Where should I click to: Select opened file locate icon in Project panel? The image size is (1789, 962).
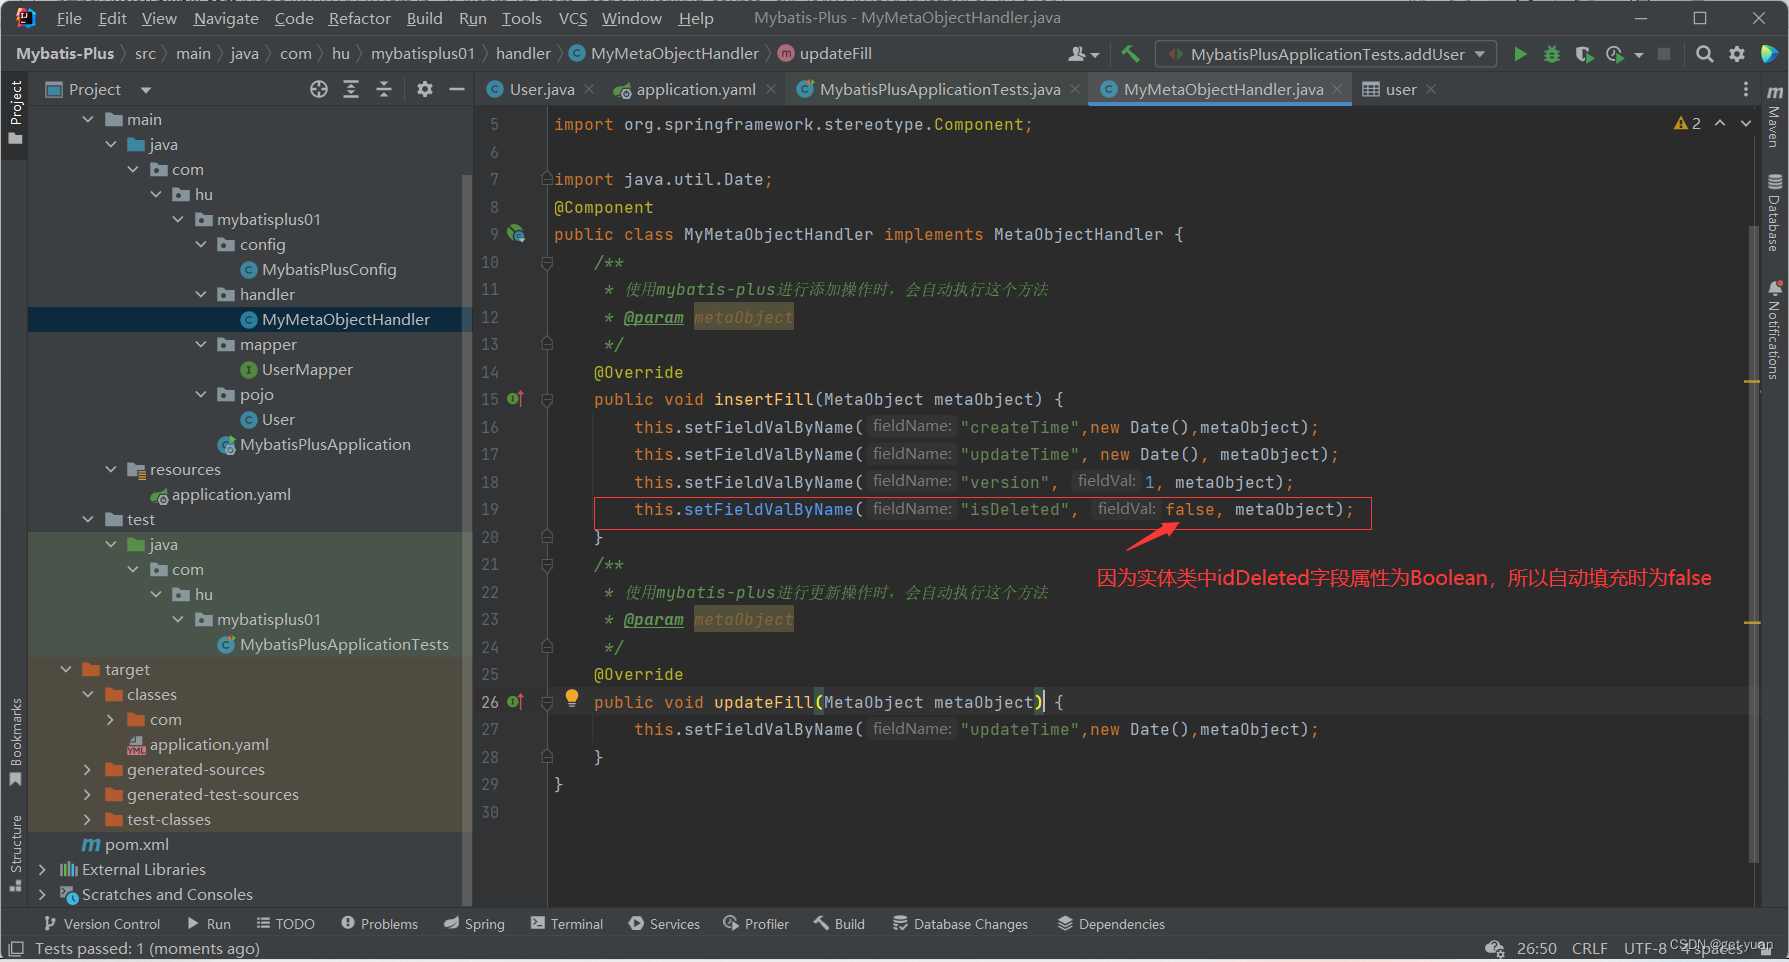click(x=319, y=89)
